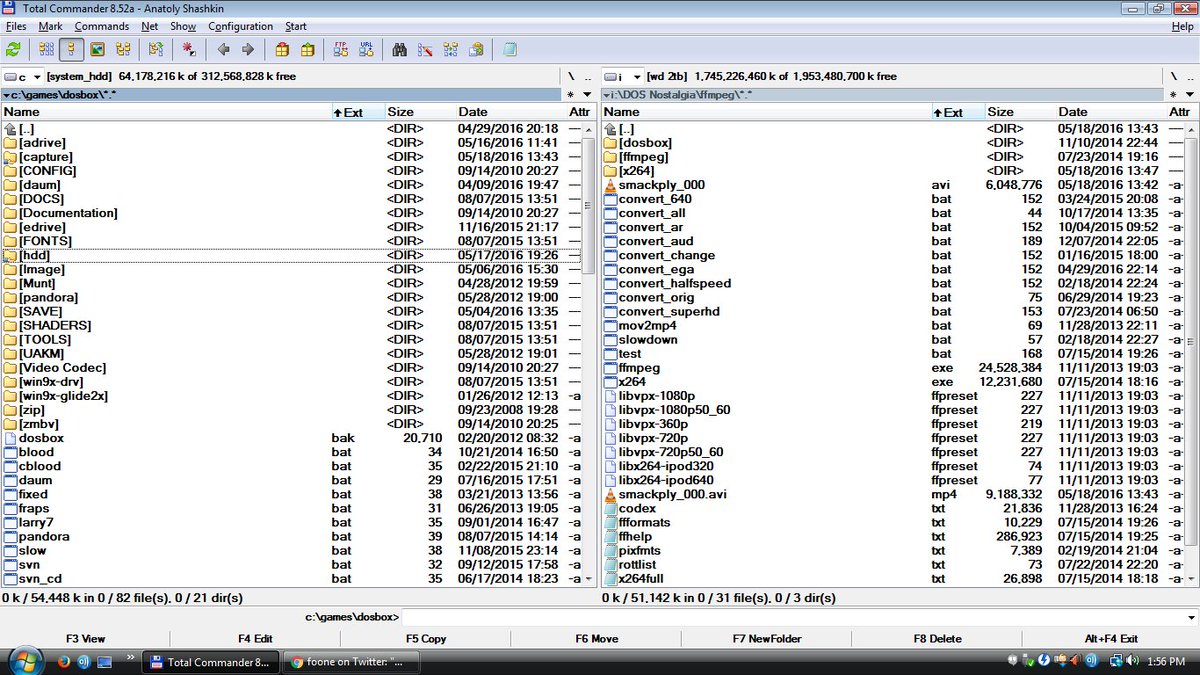Open the Show menu
The width and height of the screenshot is (1200, 675).
tap(183, 26)
